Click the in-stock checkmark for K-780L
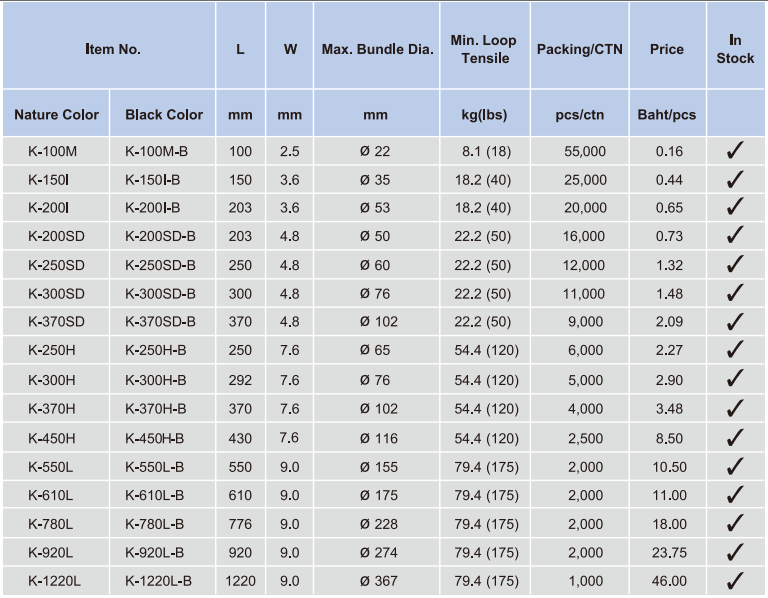 coord(735,523)
